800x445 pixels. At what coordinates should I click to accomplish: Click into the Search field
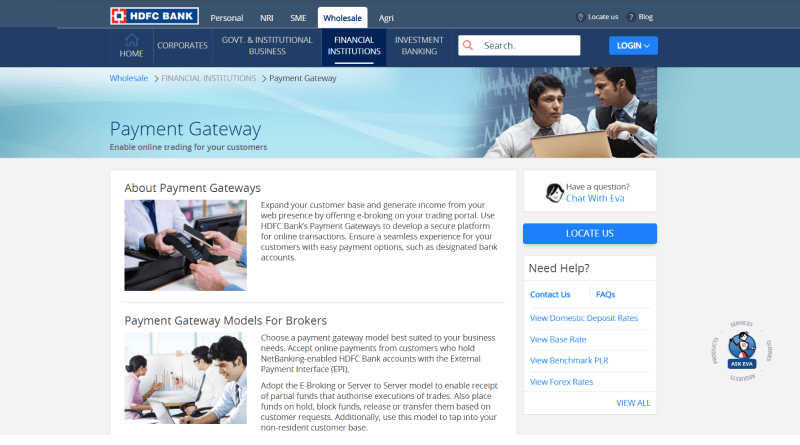519,45
